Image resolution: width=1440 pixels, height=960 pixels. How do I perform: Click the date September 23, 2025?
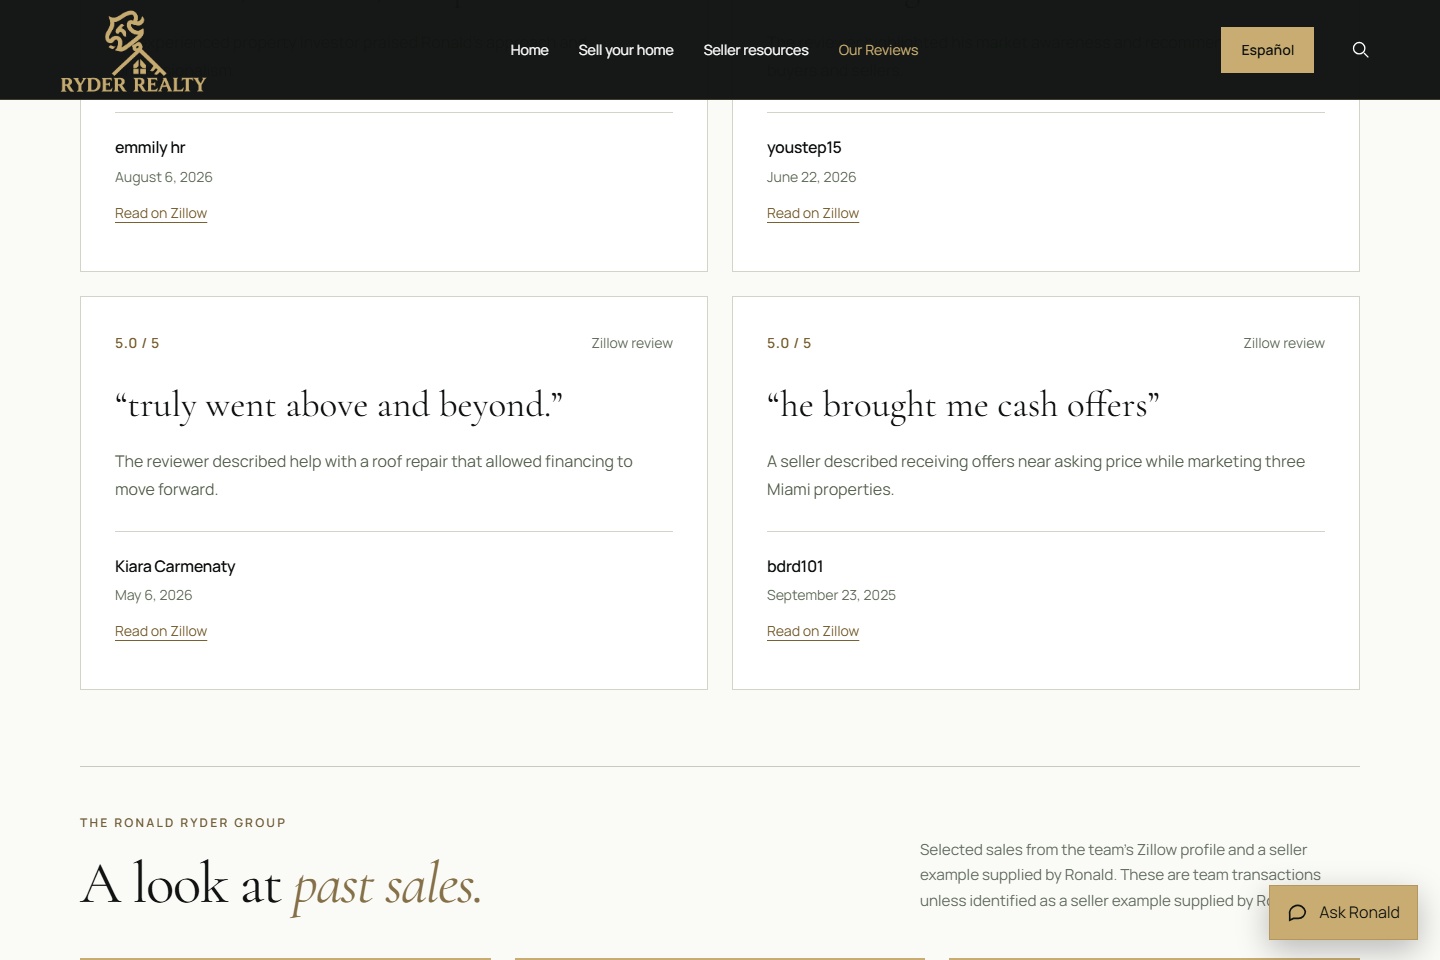831,595
